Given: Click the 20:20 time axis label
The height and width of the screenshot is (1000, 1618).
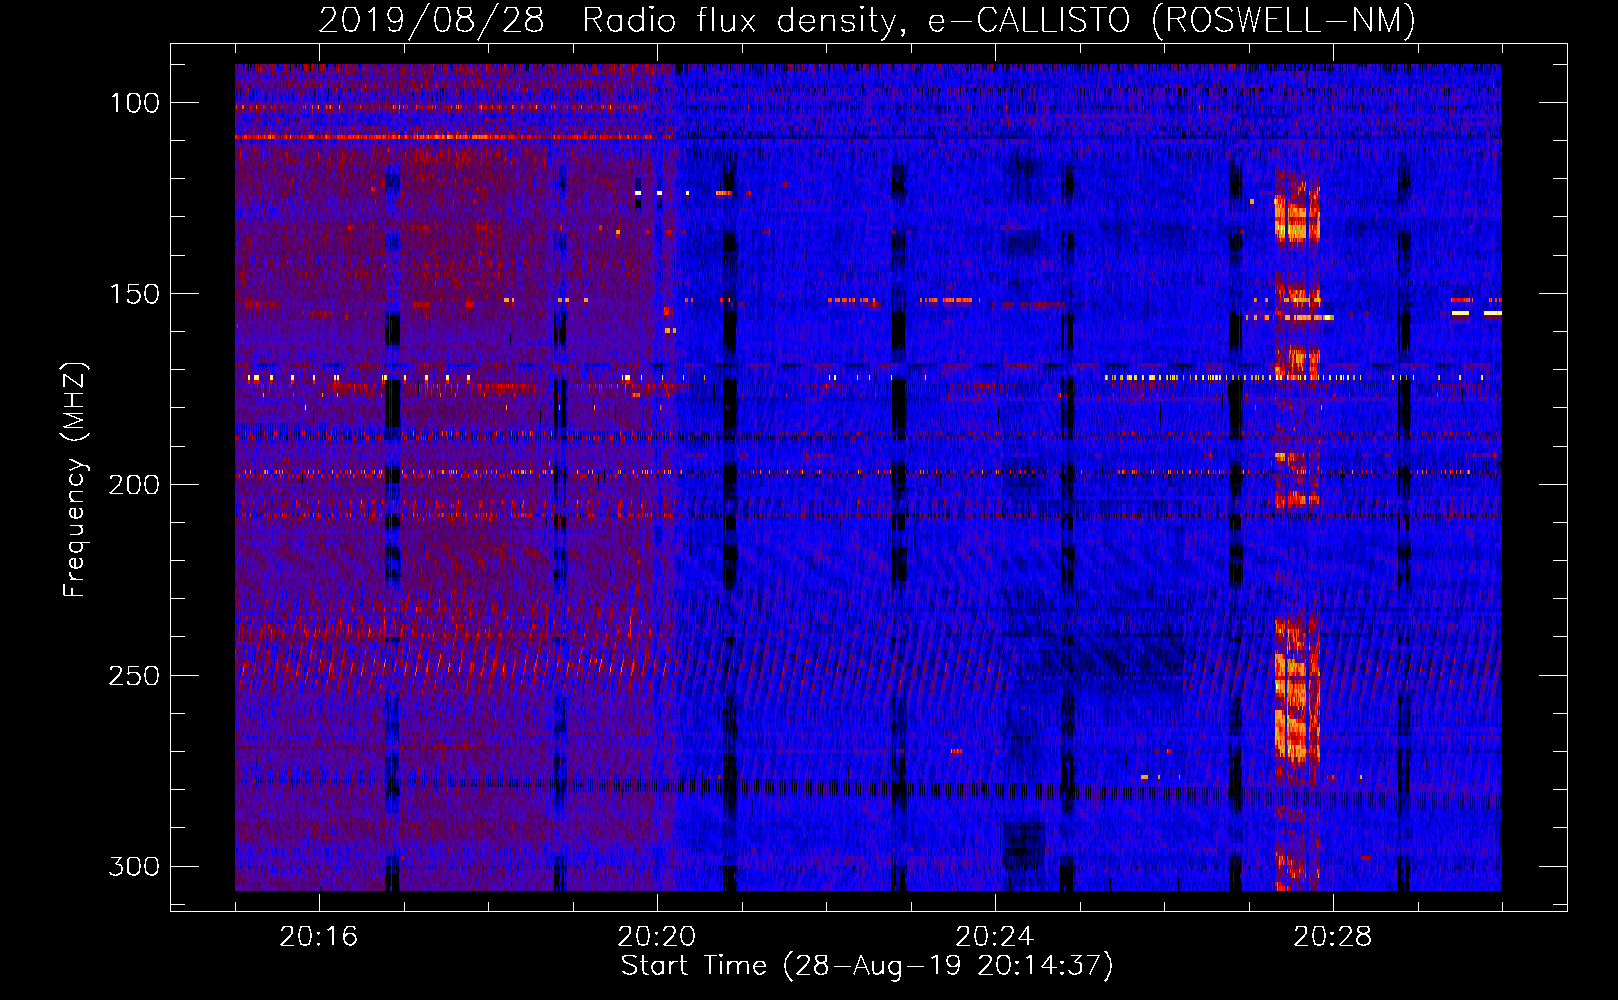Looking at the screenshot, I should [x=656, y=937].
